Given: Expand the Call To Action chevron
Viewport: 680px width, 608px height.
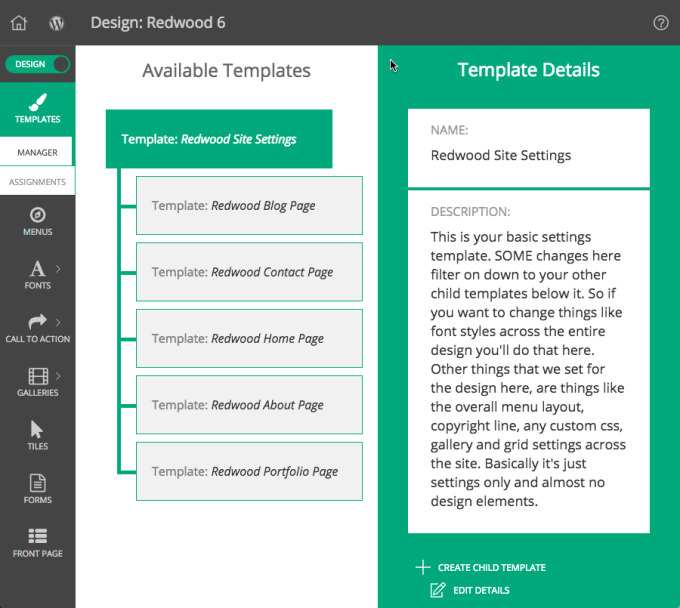Looking at the screenshot, I should click(x=58, y=322).
